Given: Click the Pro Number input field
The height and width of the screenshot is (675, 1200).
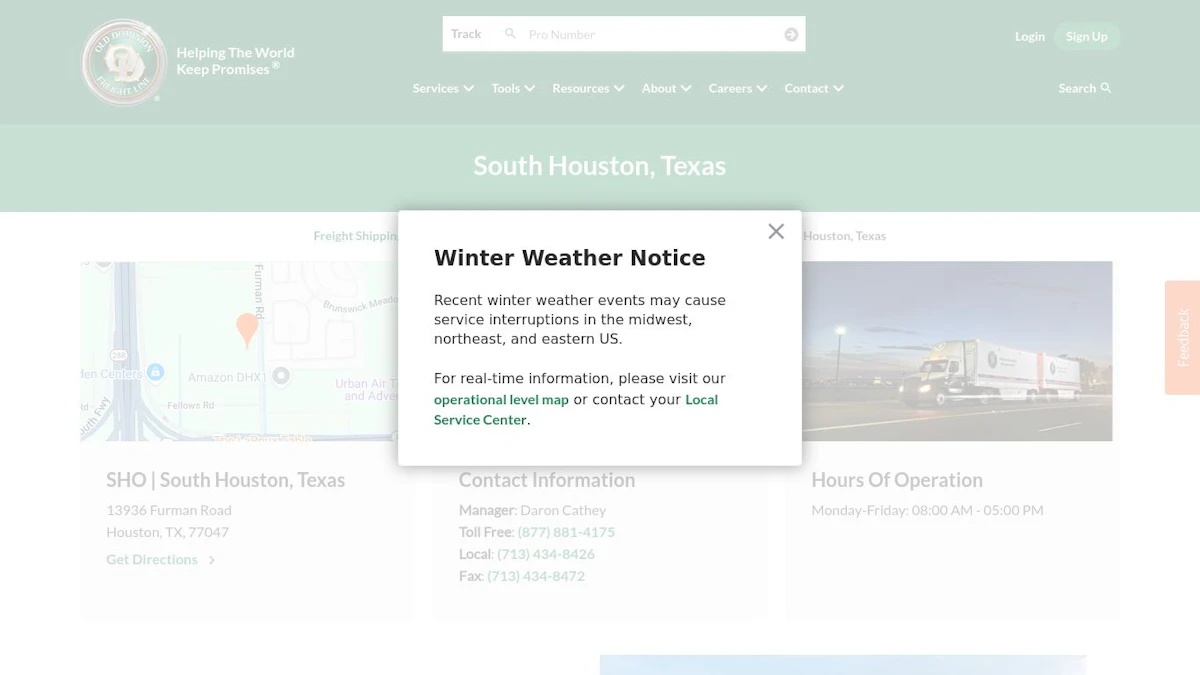Looking at the screenshot, I should tap(650, 34).
